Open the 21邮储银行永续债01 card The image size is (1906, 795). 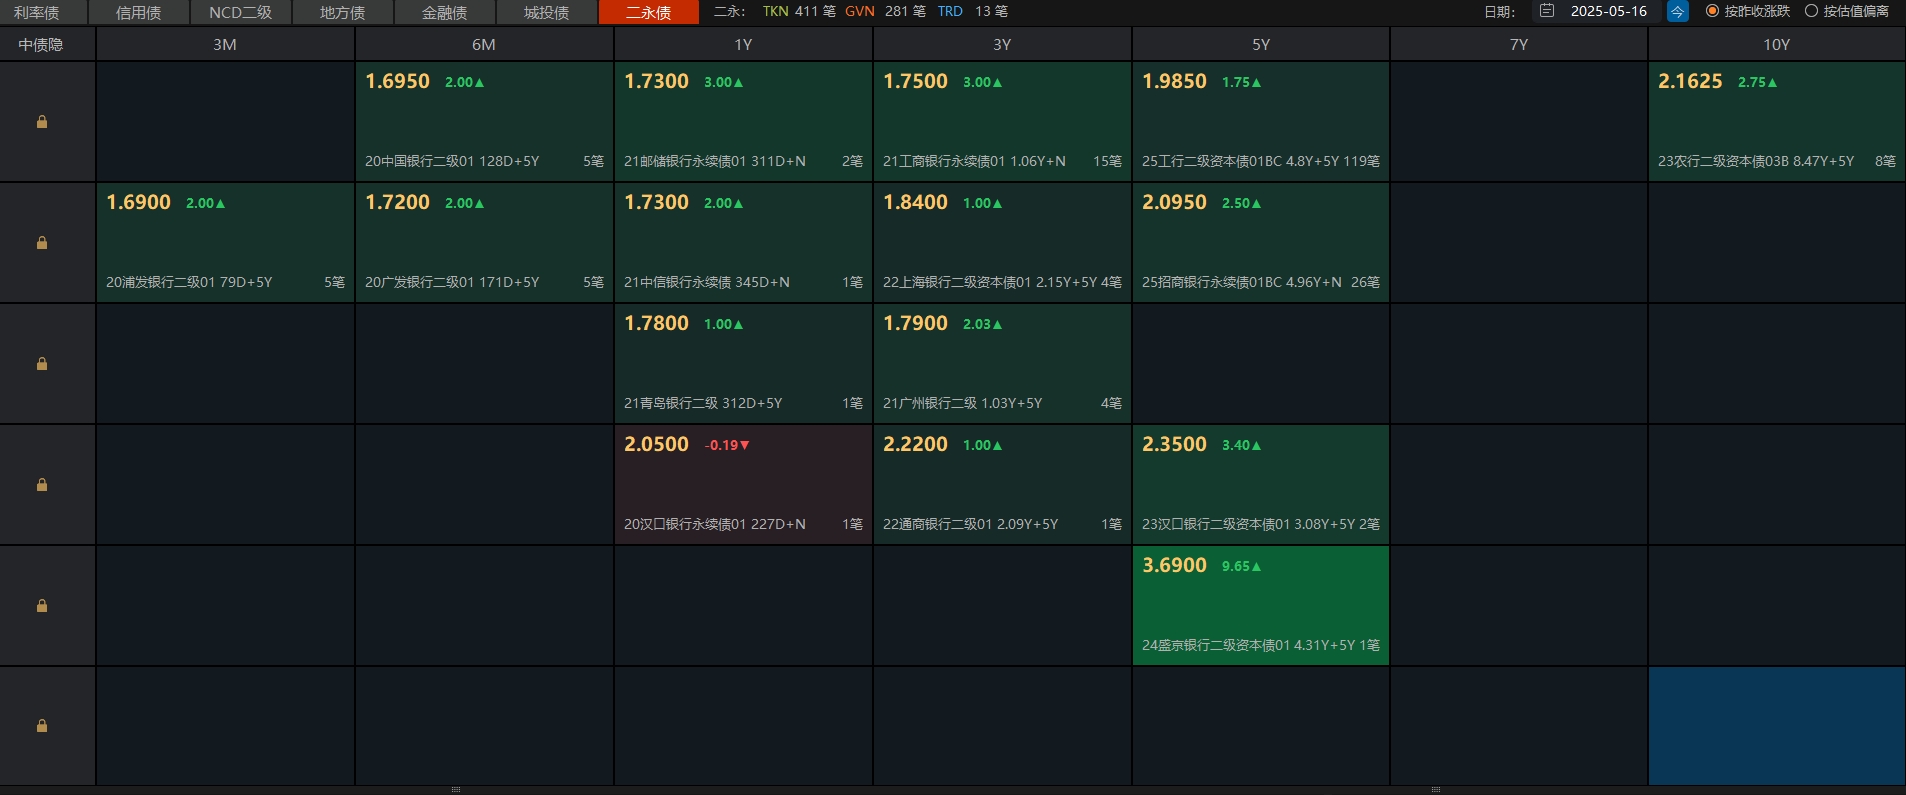tap(743, 122)
